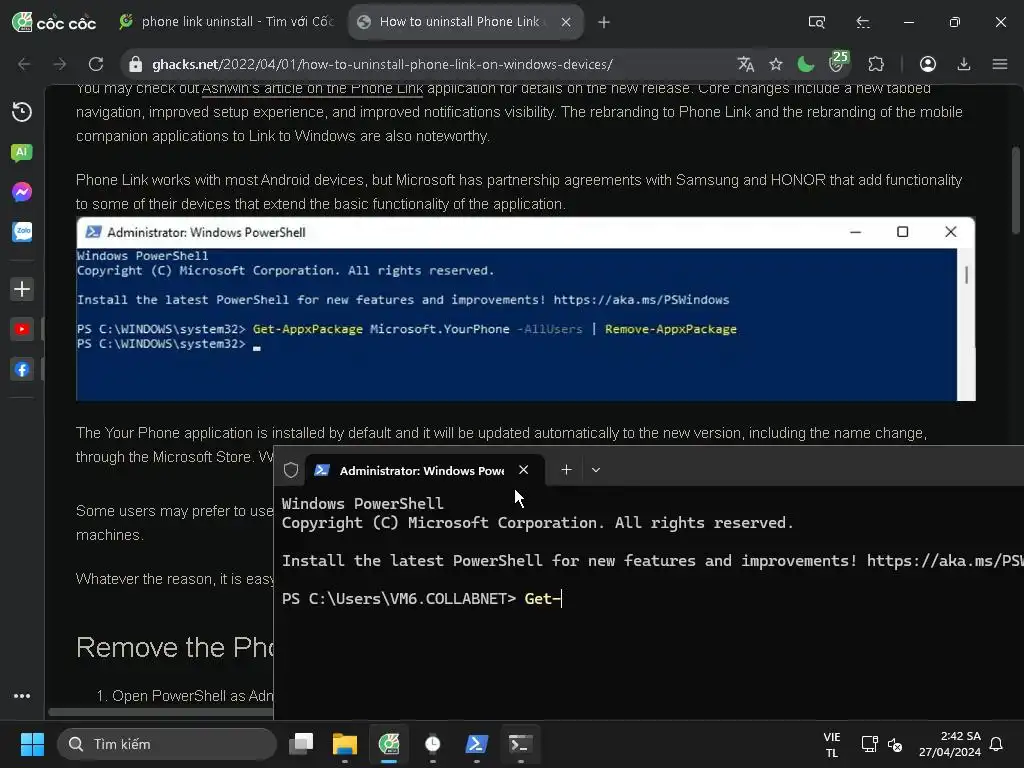
Task: Switch the VIE TL input language
Action: coord(831,744)
